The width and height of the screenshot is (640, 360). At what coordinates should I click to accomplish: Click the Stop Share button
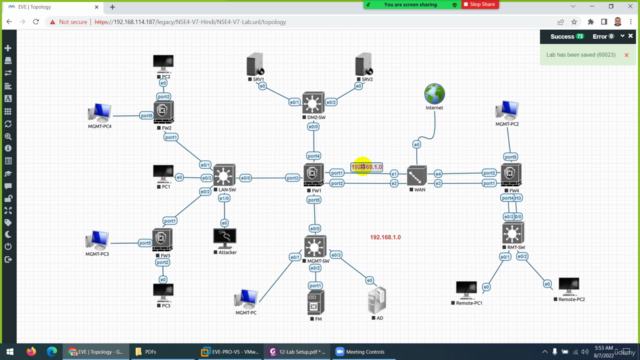coord(480,4)
